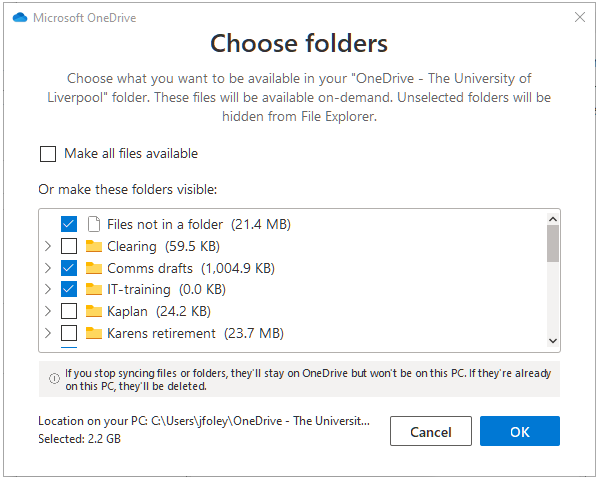Check the Clearing folder checkbox

69,246
